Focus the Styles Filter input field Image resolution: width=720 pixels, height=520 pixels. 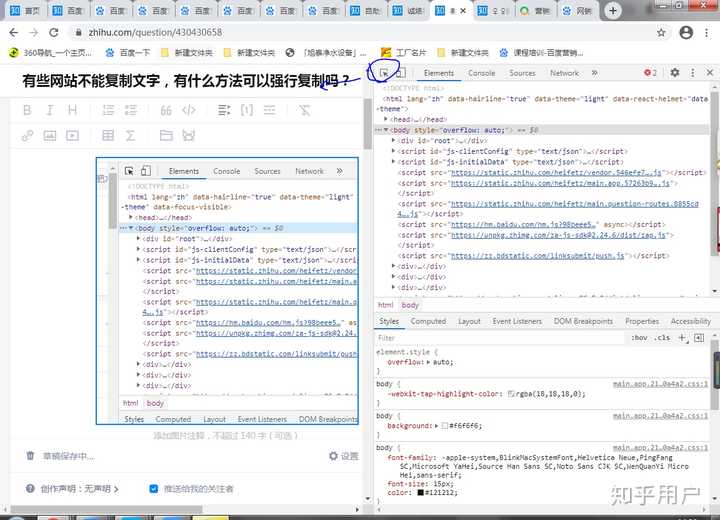pos(501,338)
